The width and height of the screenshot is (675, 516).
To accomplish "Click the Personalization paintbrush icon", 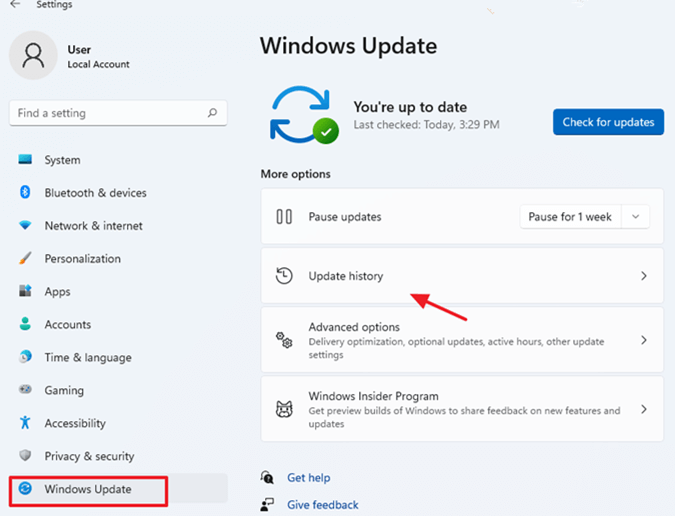I will [x=25, y=259].
